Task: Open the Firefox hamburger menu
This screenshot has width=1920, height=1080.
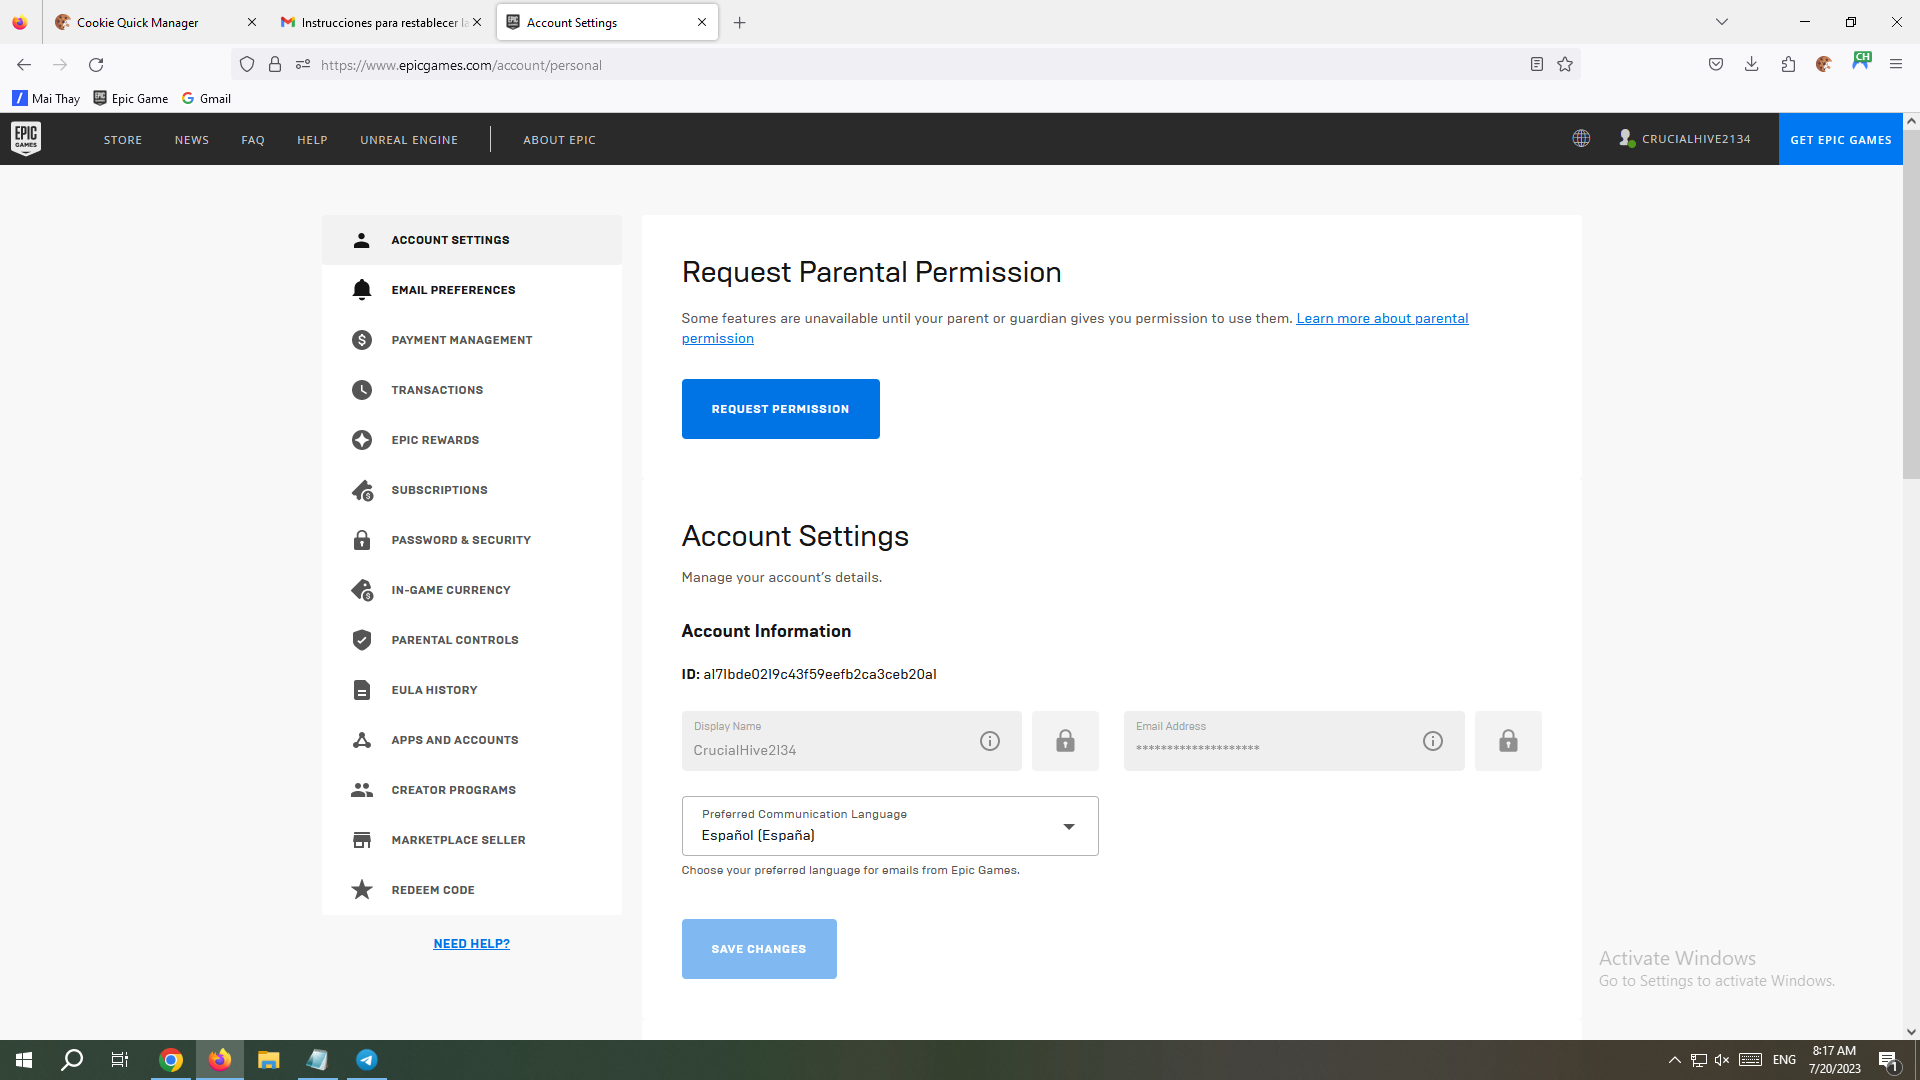Action: 1896,65
